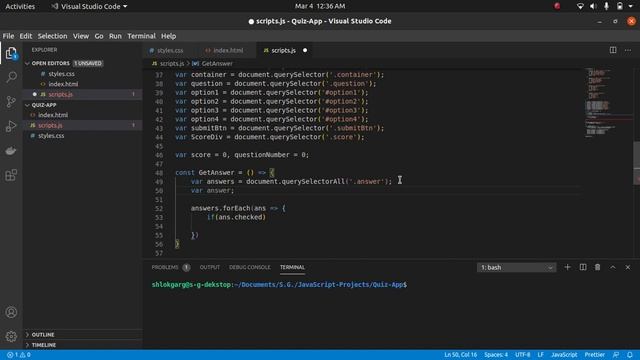This screenshot has height=360, width=640.
Task: Click the JavaScript language mode
Action: pyautogui.click(x=564, y=355)
